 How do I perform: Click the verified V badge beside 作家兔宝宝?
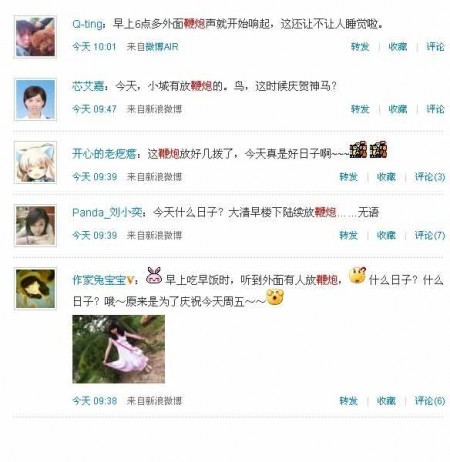coord(131,280)
